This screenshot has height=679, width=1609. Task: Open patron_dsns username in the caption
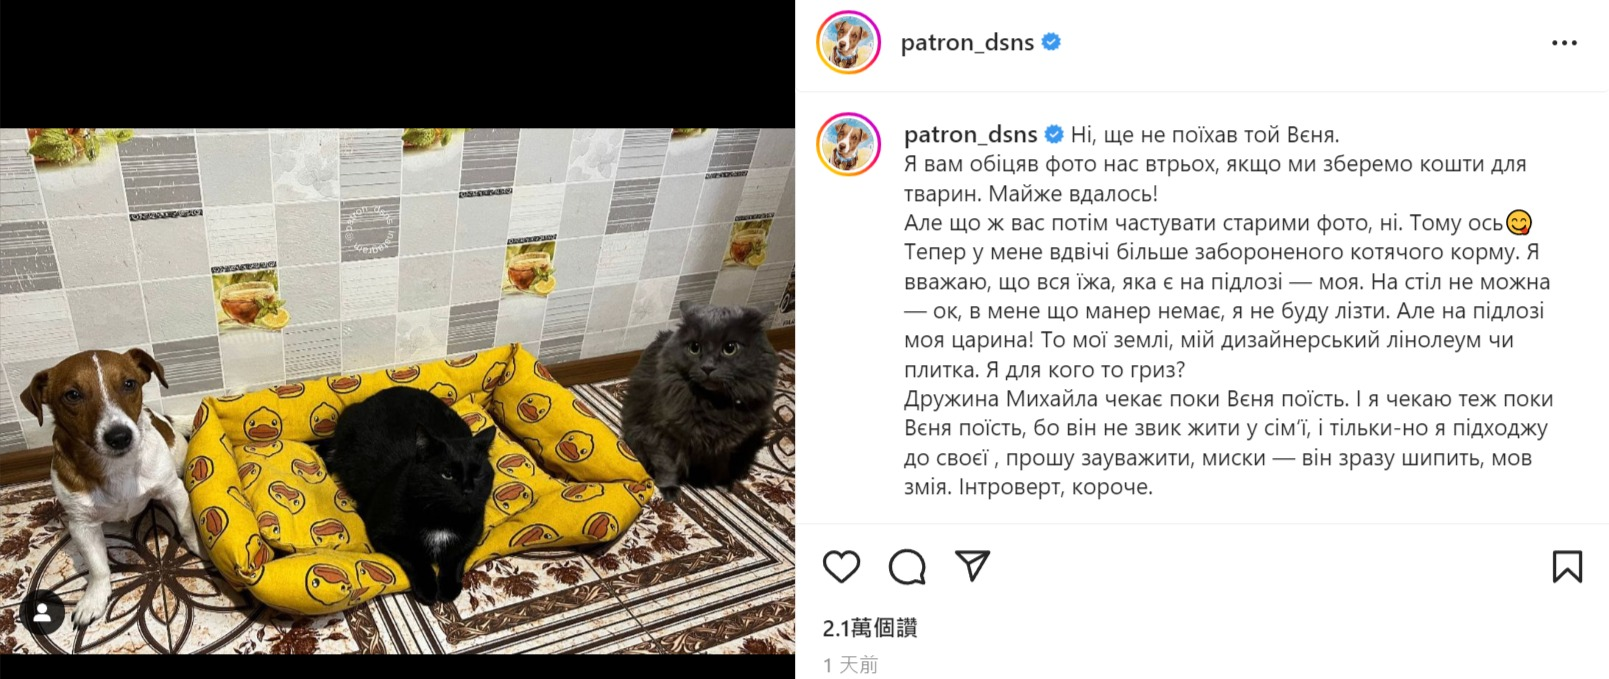pyautogui.click(x=970, y=135)
